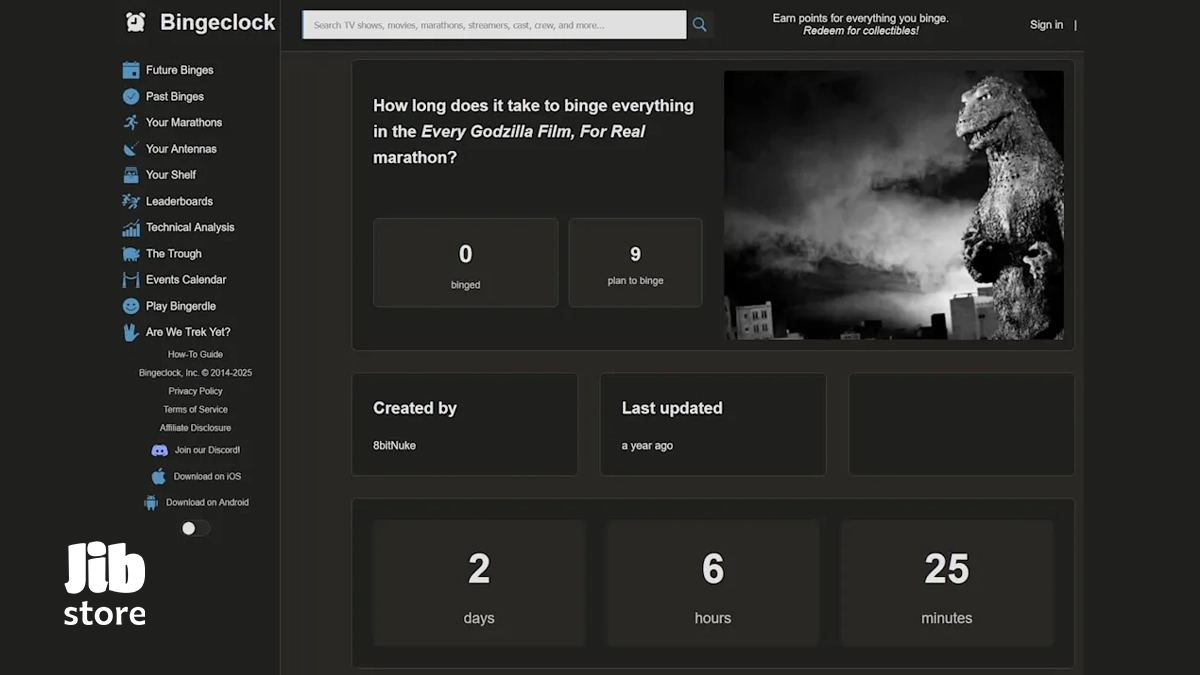This screenshot has width=1200, height=675.
Task: Open Your Marathons runner icon
Action: coord(131,123)
